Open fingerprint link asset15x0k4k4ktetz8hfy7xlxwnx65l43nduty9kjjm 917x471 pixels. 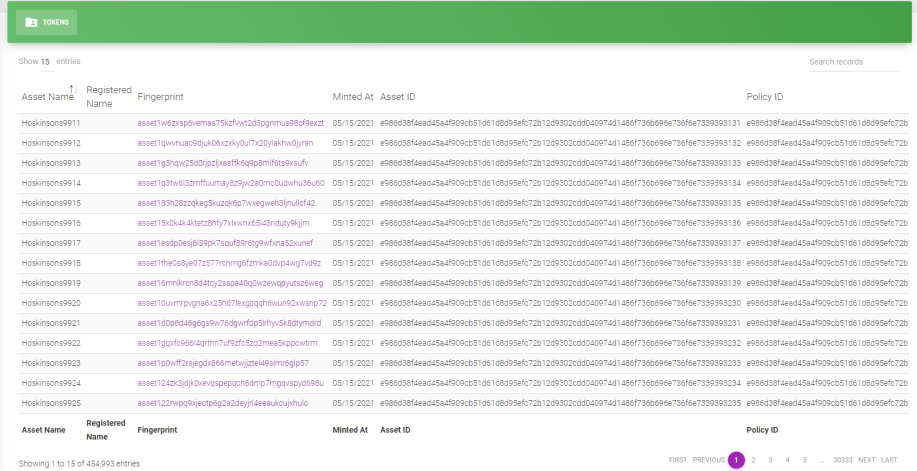[223, 223]
